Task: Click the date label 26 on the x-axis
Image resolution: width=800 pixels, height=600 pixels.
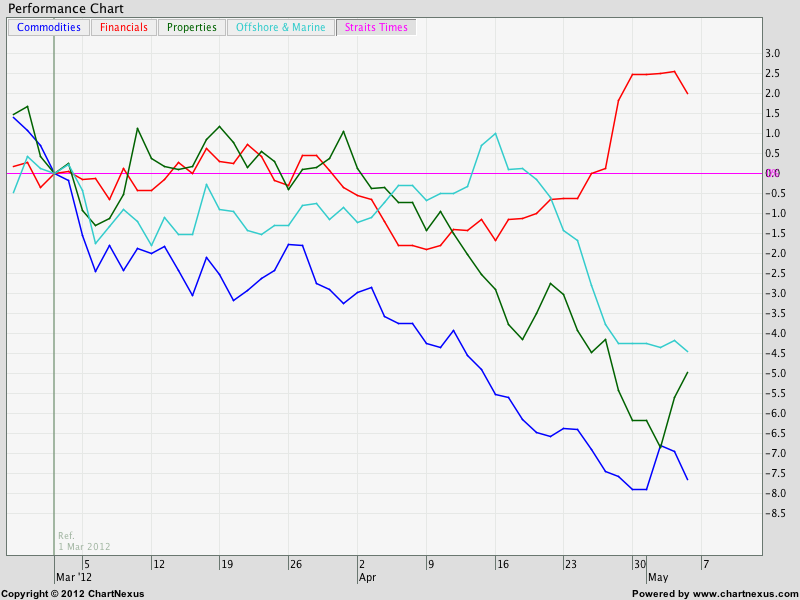Action: coord(296,564)
